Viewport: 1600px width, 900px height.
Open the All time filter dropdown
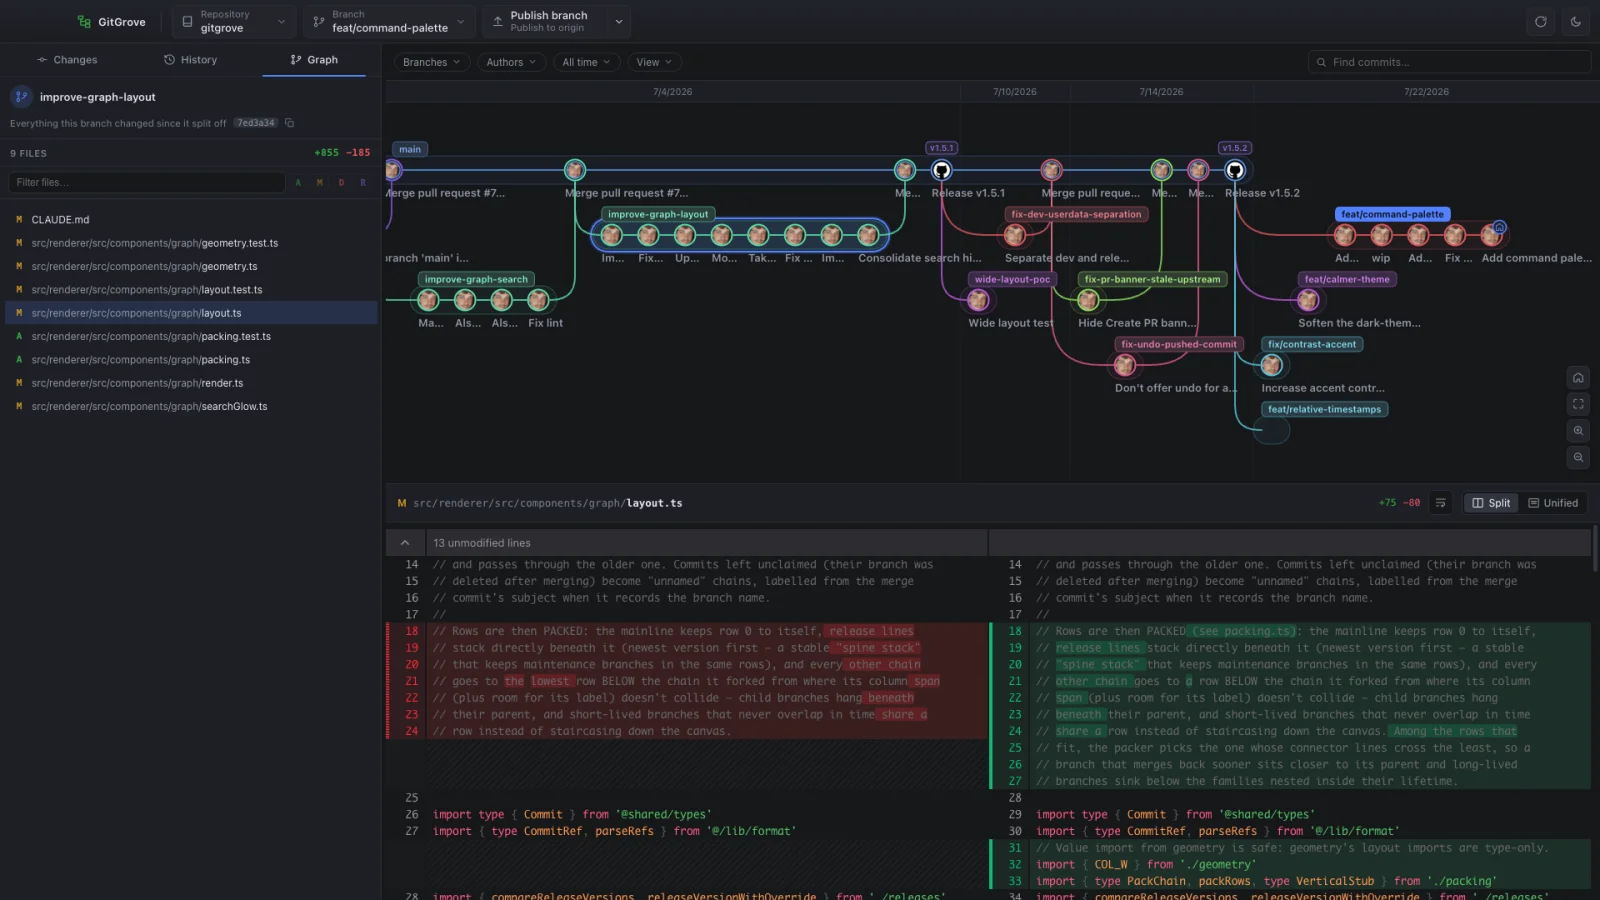[x=586, y=62]
